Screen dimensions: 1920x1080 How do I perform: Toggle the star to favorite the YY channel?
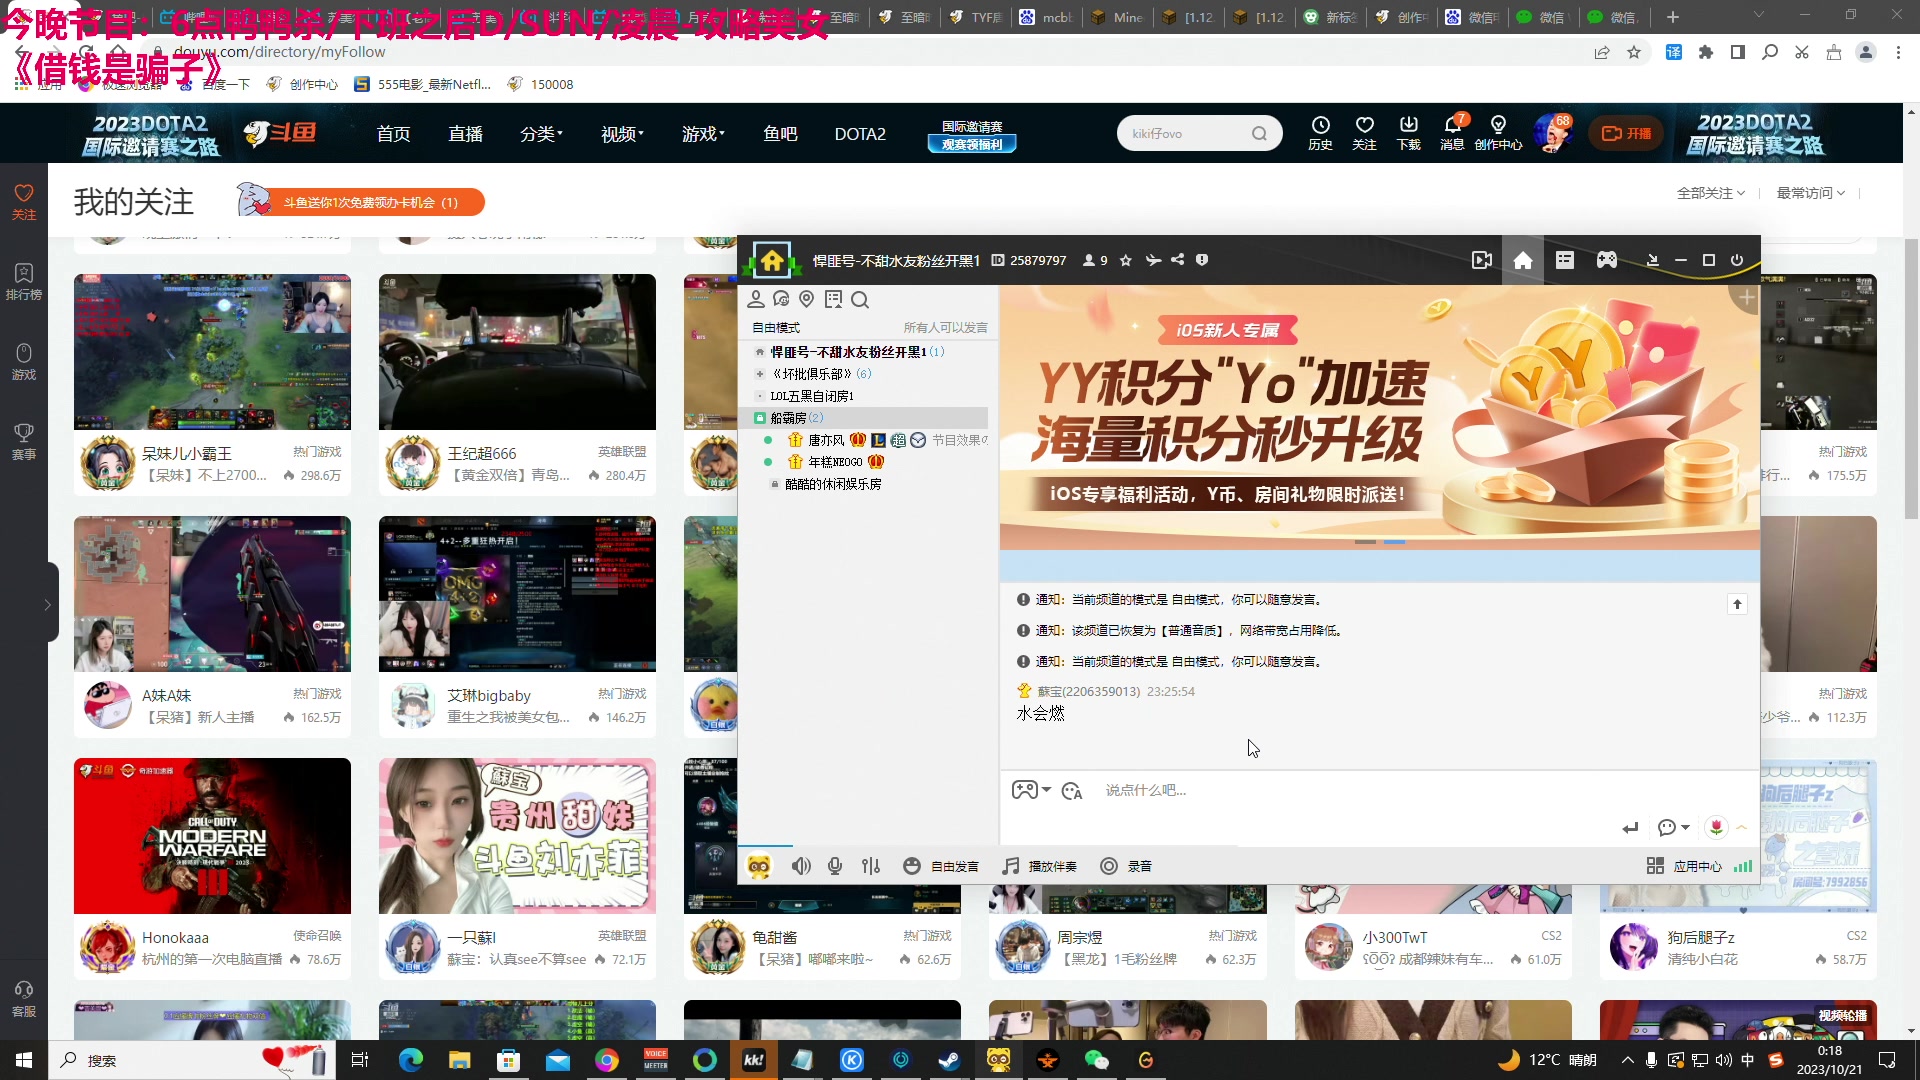coord(1125,260)
